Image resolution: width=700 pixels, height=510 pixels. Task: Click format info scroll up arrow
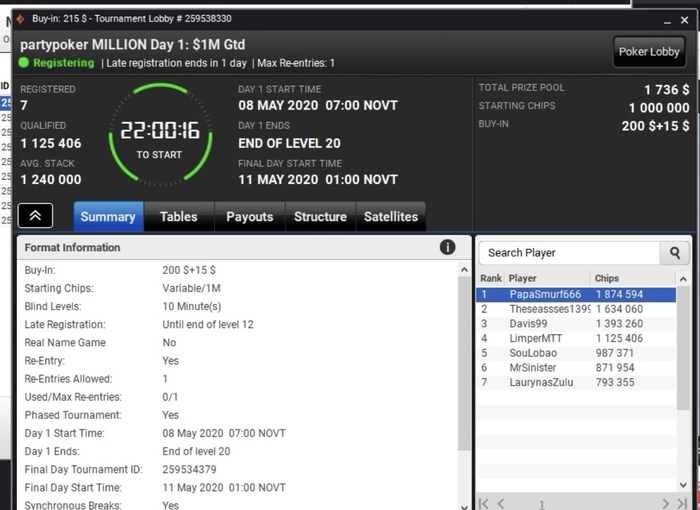click(x=464, y=270)
